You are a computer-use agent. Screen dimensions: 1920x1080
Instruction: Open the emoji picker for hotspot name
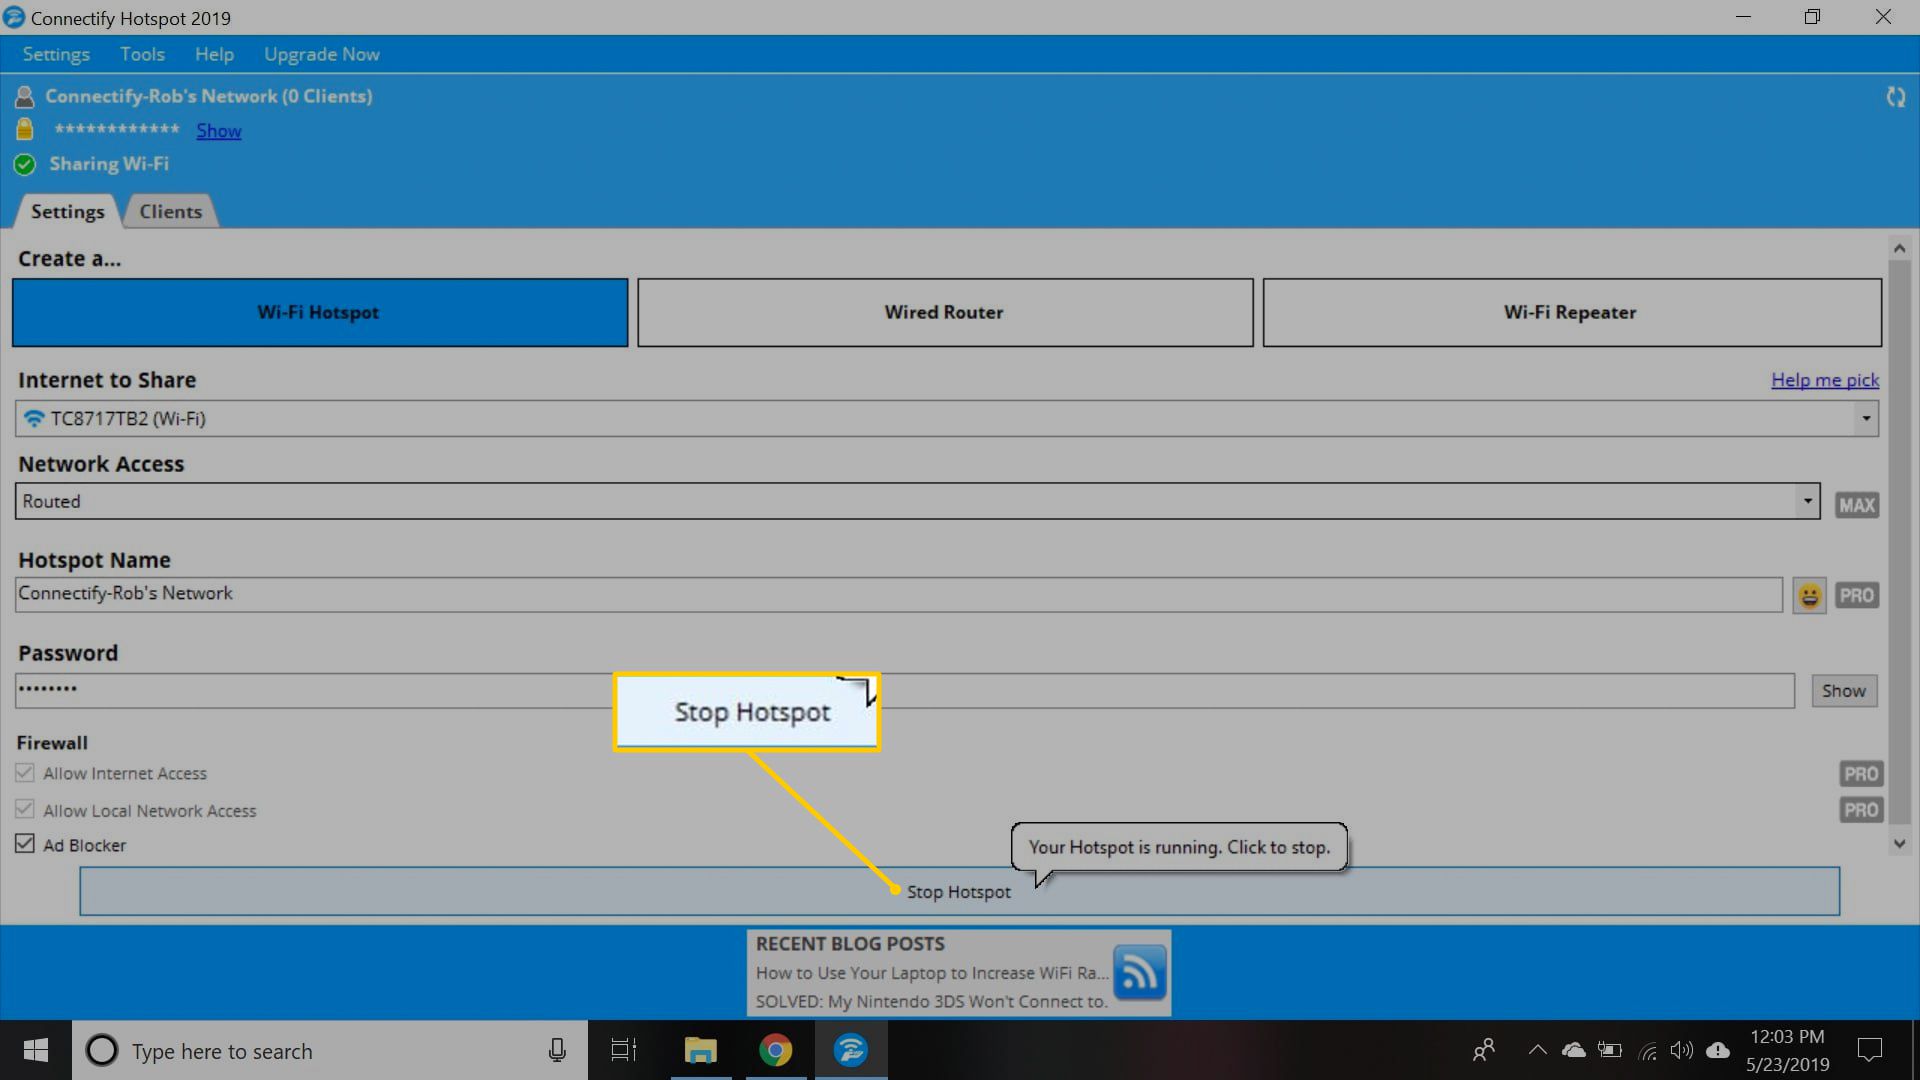pos(1809,595)
